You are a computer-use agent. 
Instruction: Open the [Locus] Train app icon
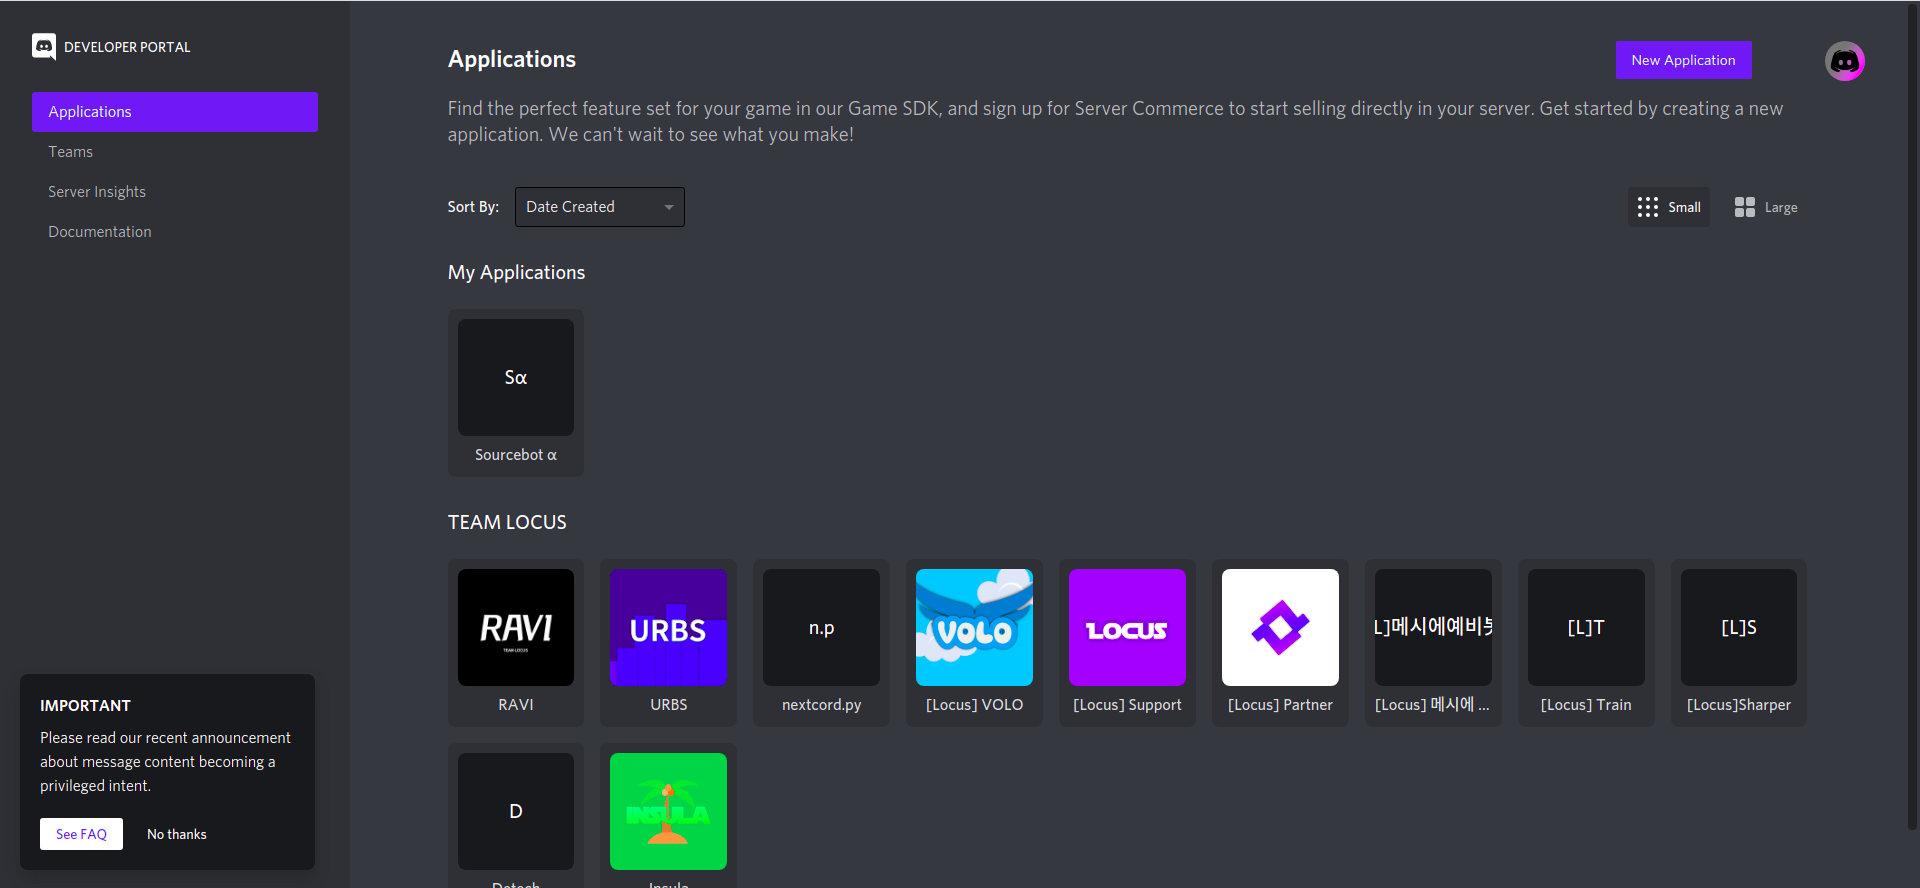click(x=1586, y=627)
